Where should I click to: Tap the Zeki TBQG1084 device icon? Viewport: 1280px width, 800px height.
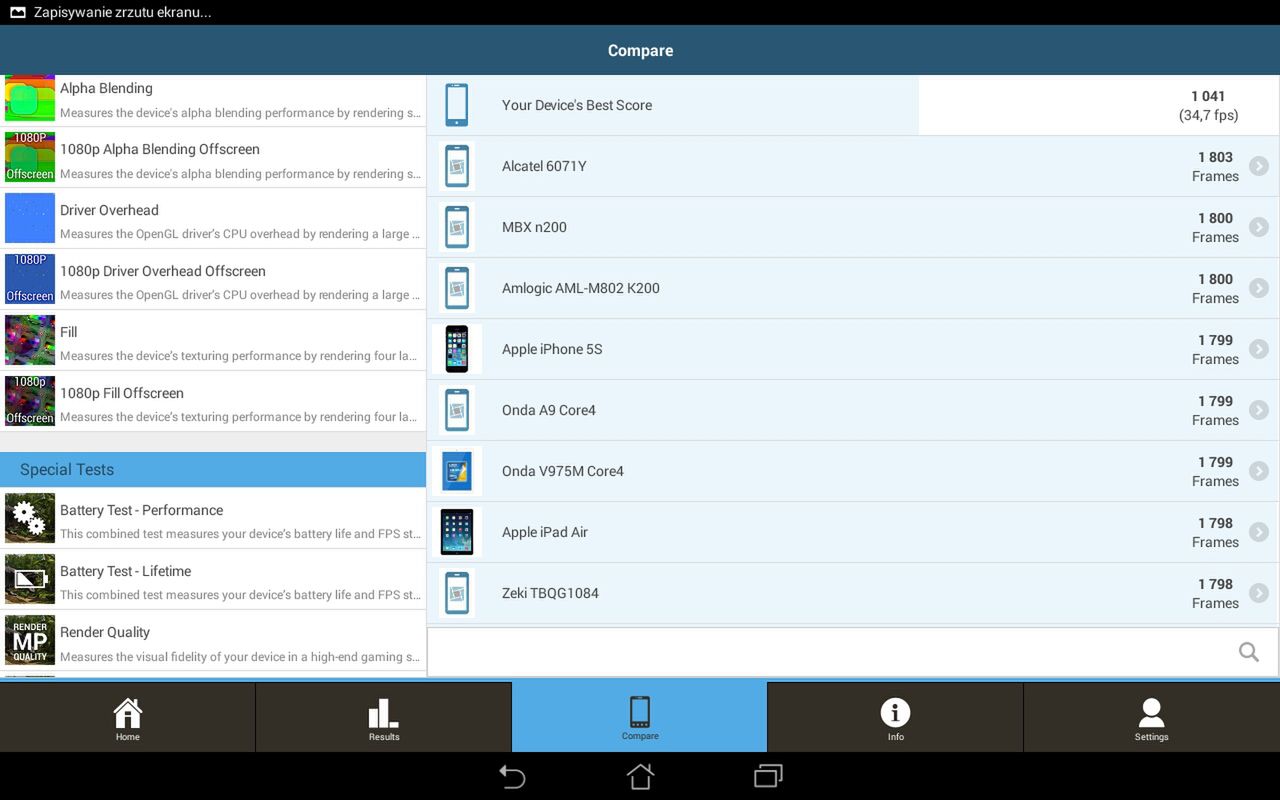[x=457, y=593]
